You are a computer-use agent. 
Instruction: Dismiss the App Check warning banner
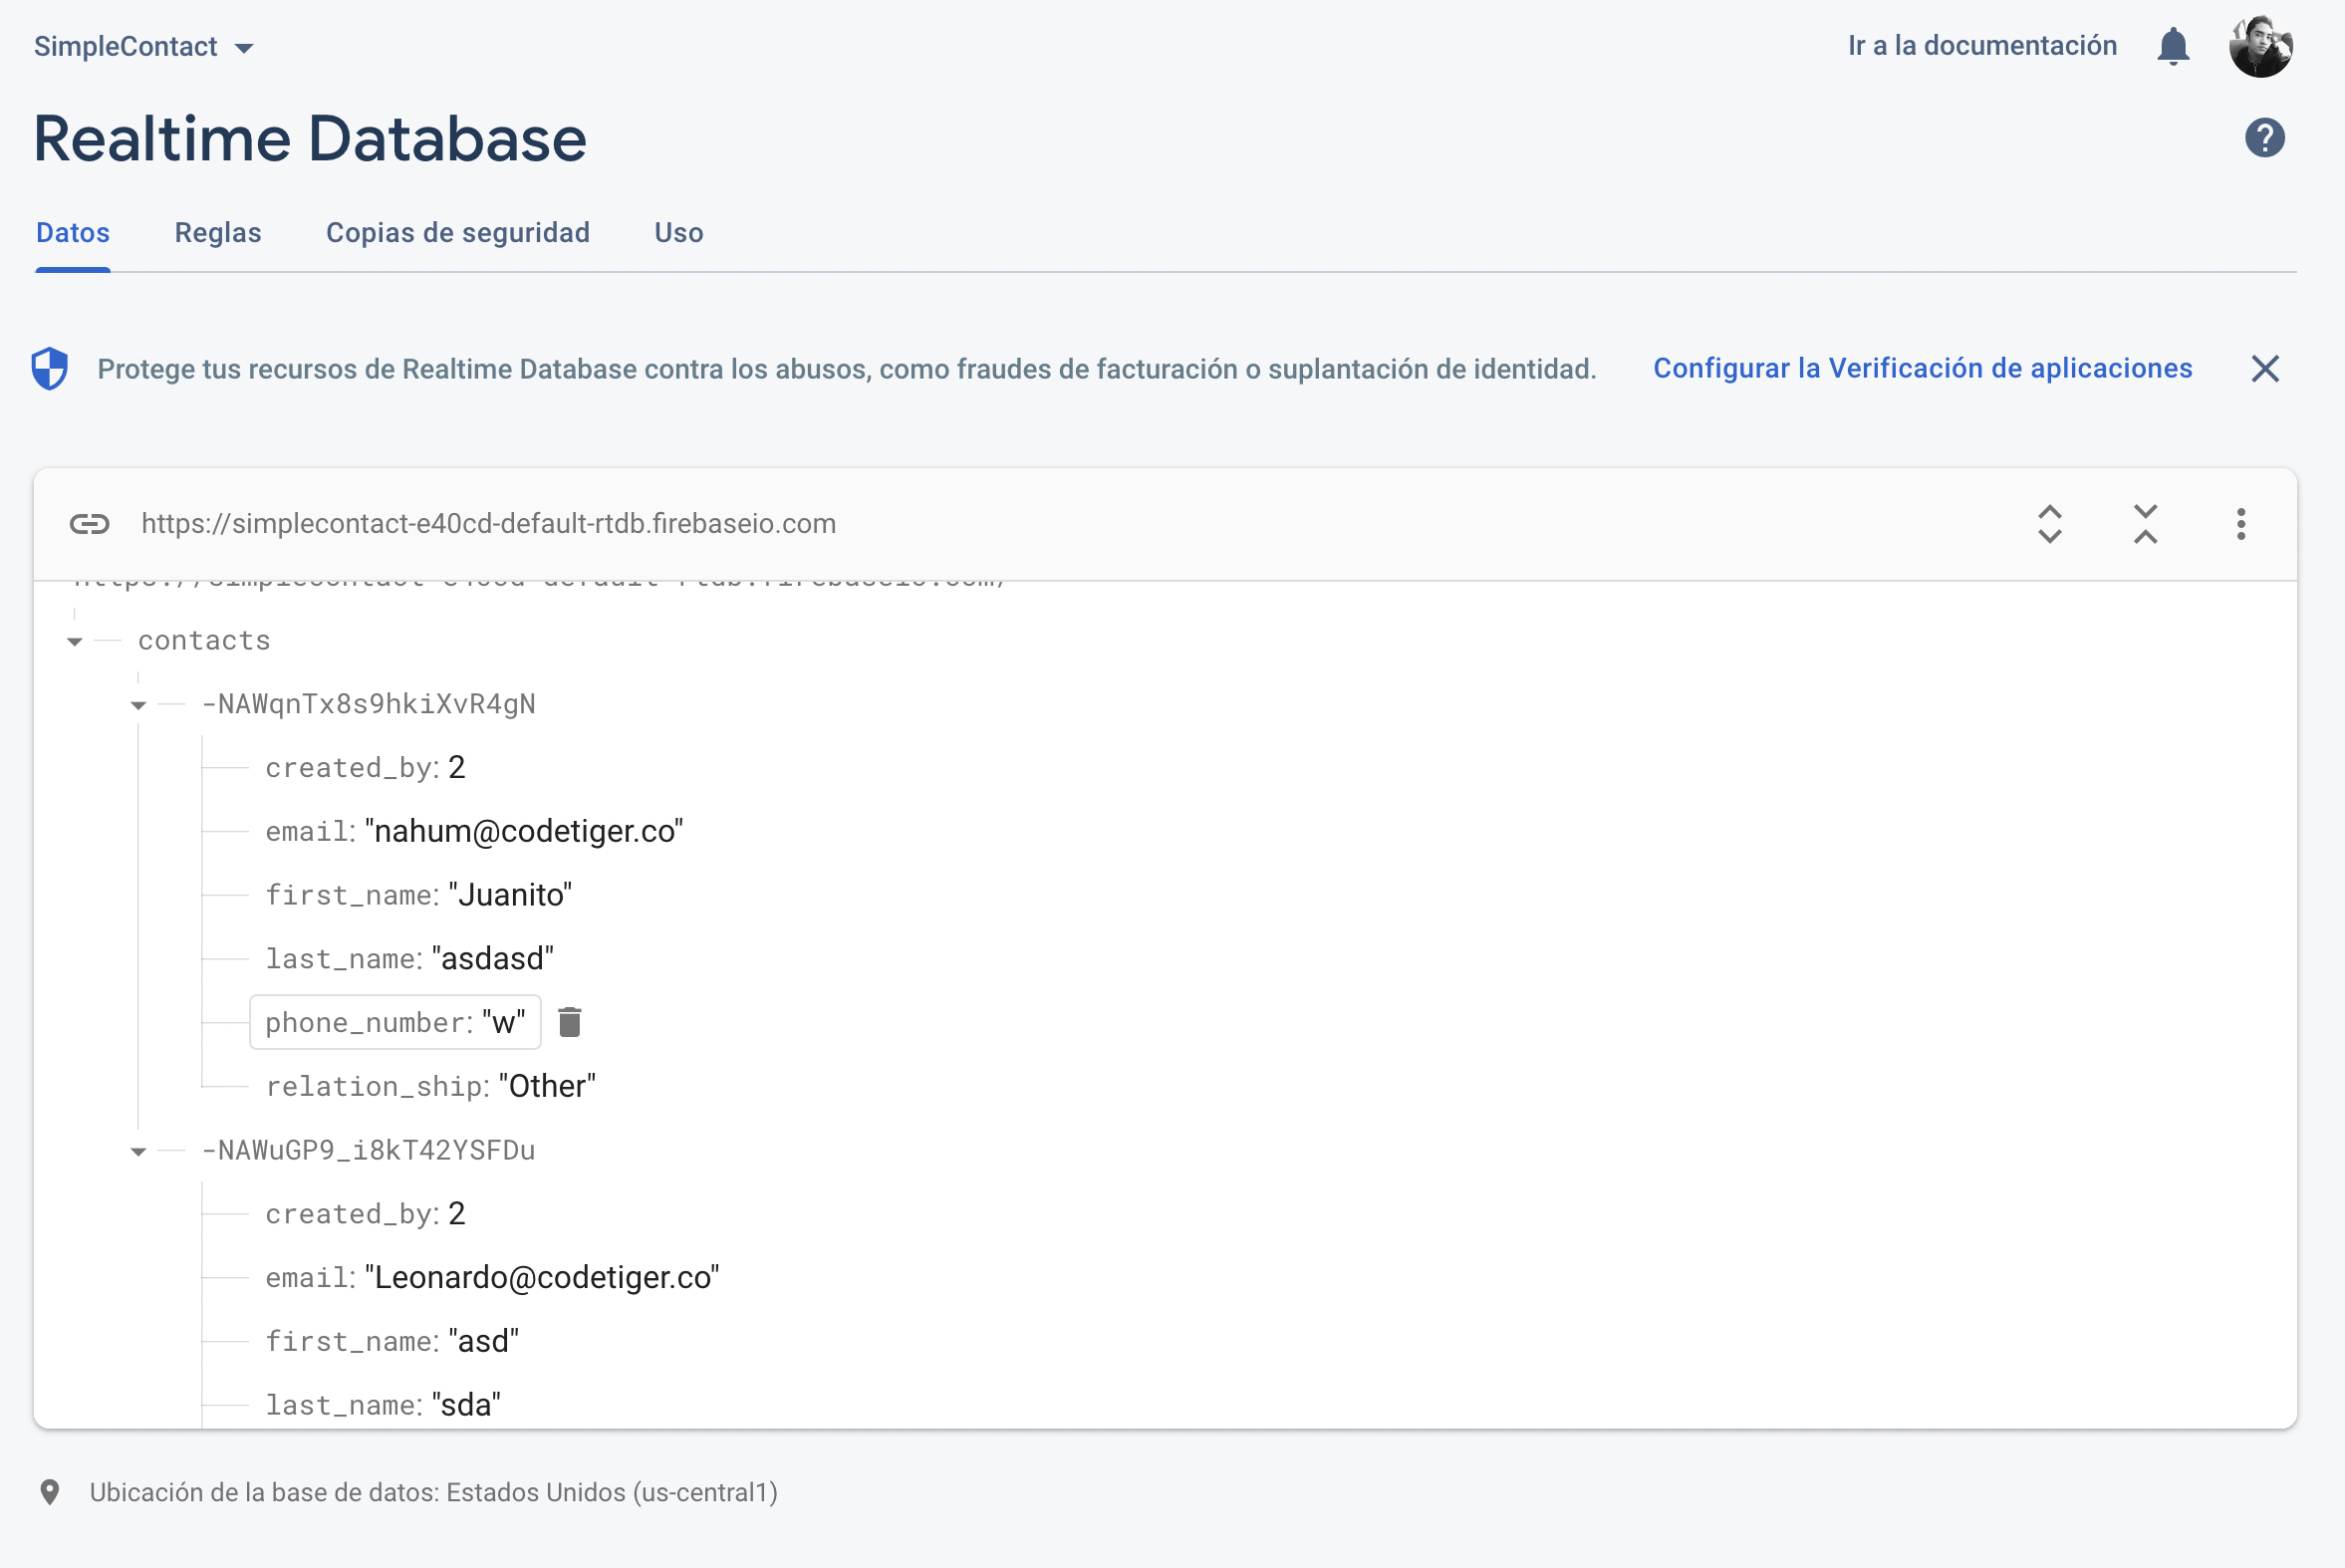[x=2265, y=368]
